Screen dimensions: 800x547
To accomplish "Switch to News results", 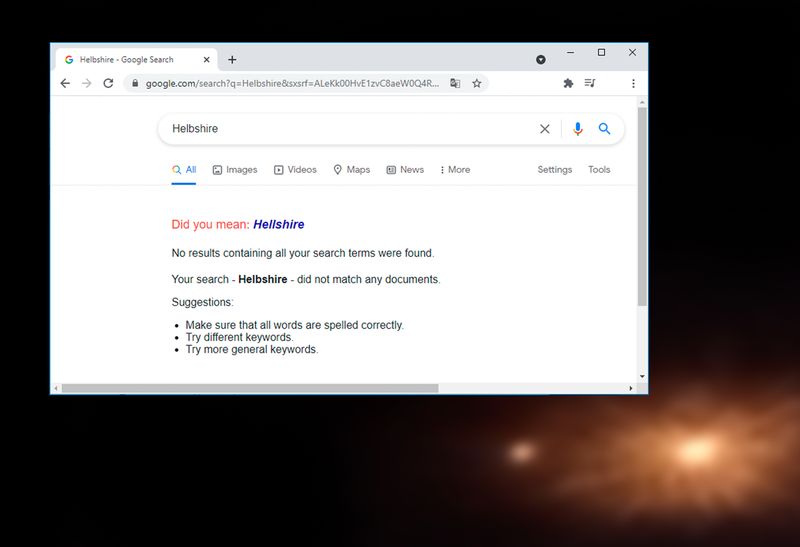I will coord(405,170).
